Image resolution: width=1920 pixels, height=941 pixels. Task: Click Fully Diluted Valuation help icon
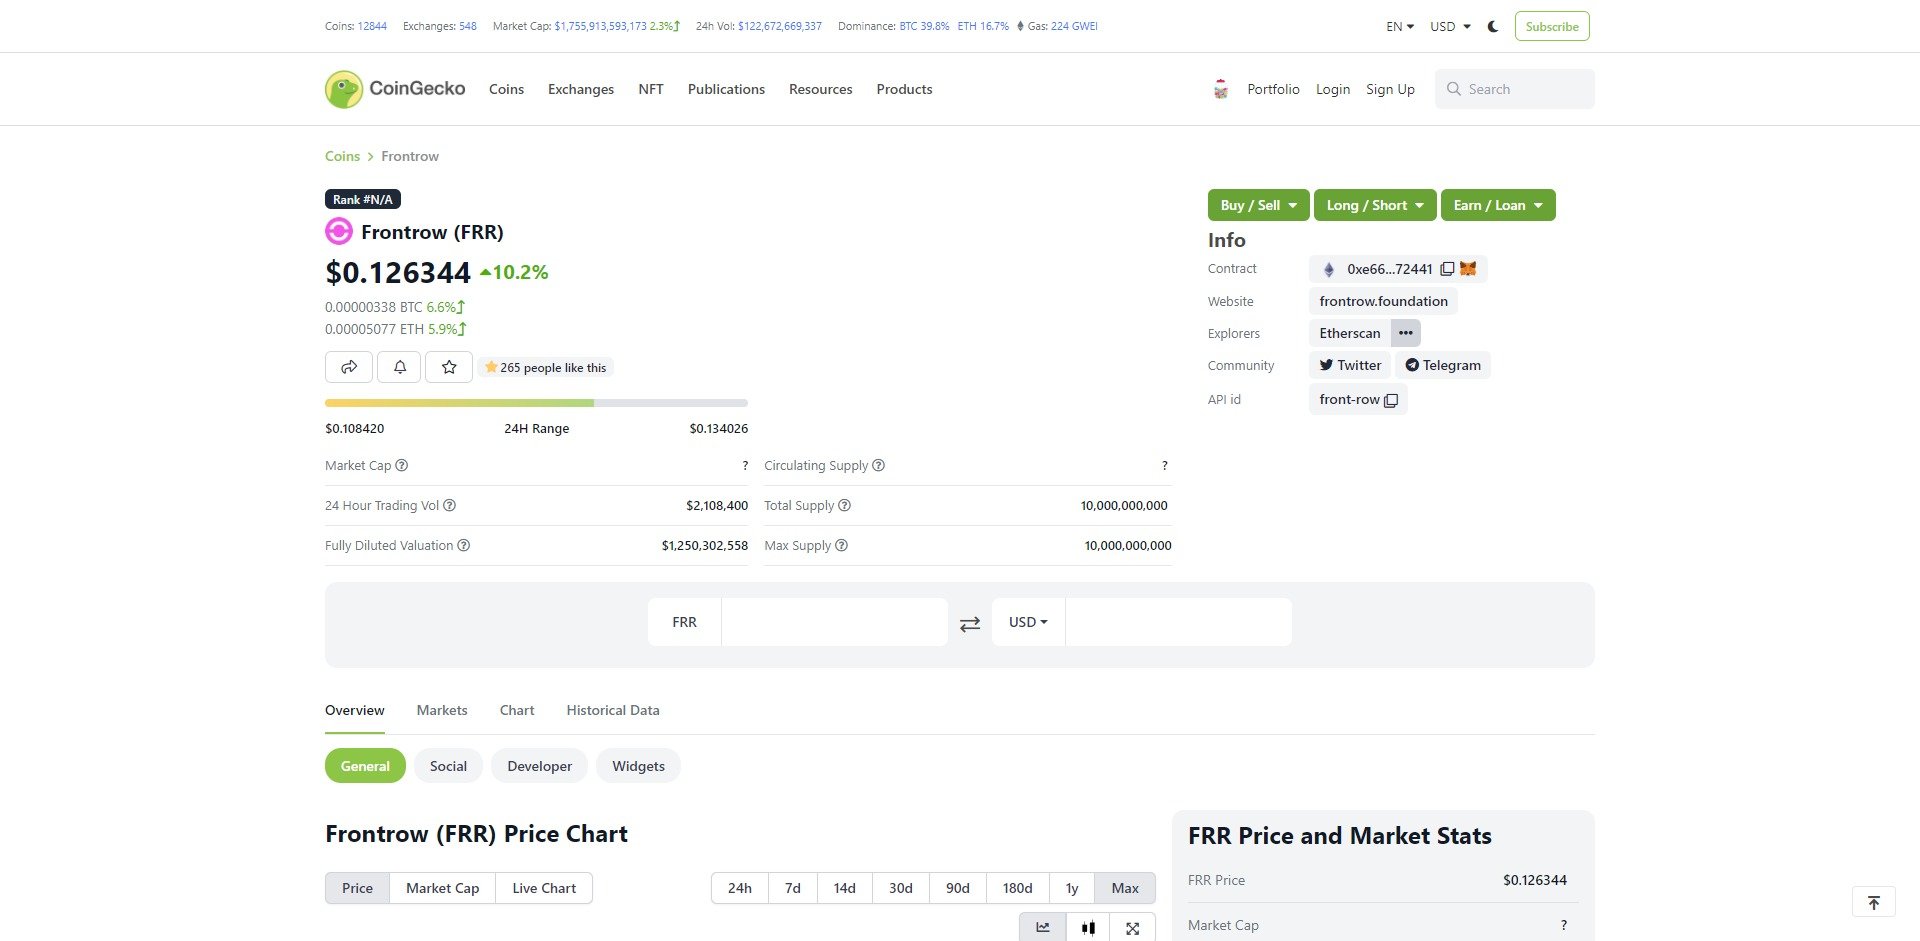[464, 545]
